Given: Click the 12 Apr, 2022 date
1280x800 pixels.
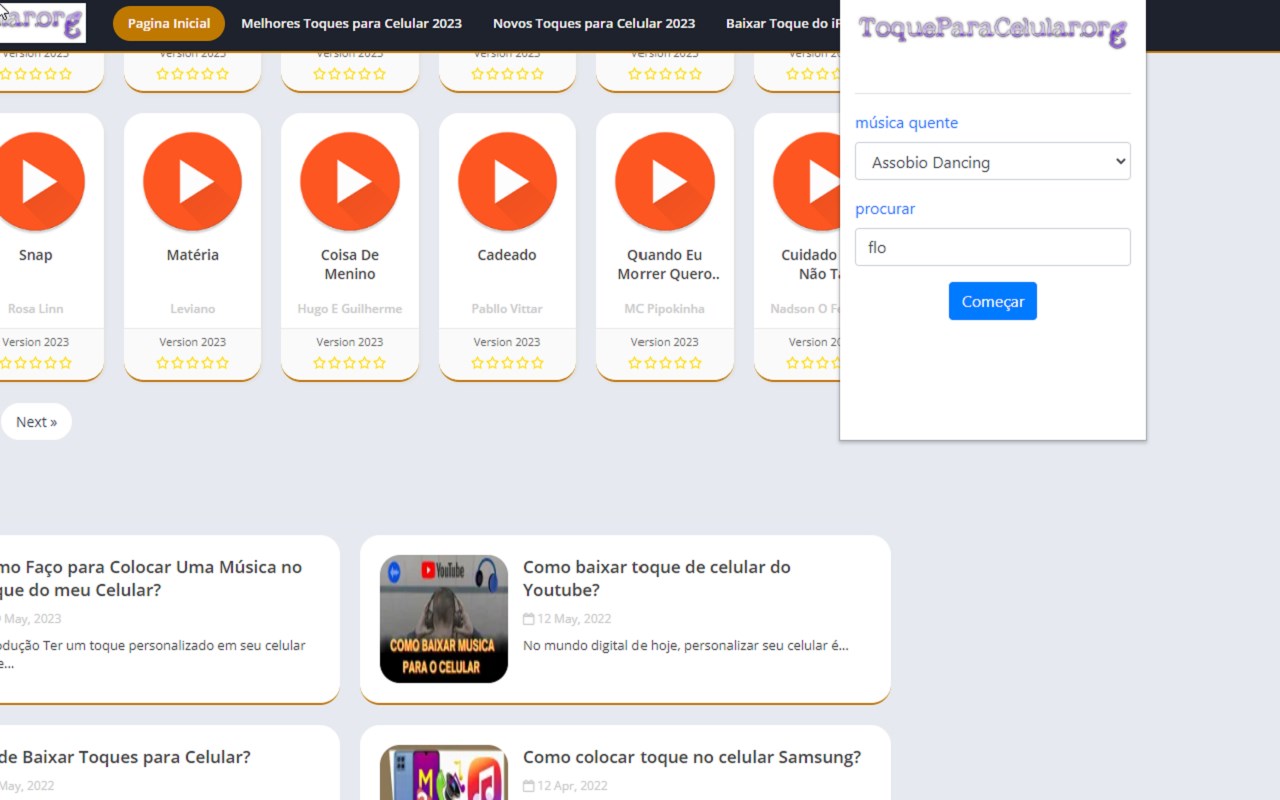Looking at the screenshot, I should coord(566,786).
